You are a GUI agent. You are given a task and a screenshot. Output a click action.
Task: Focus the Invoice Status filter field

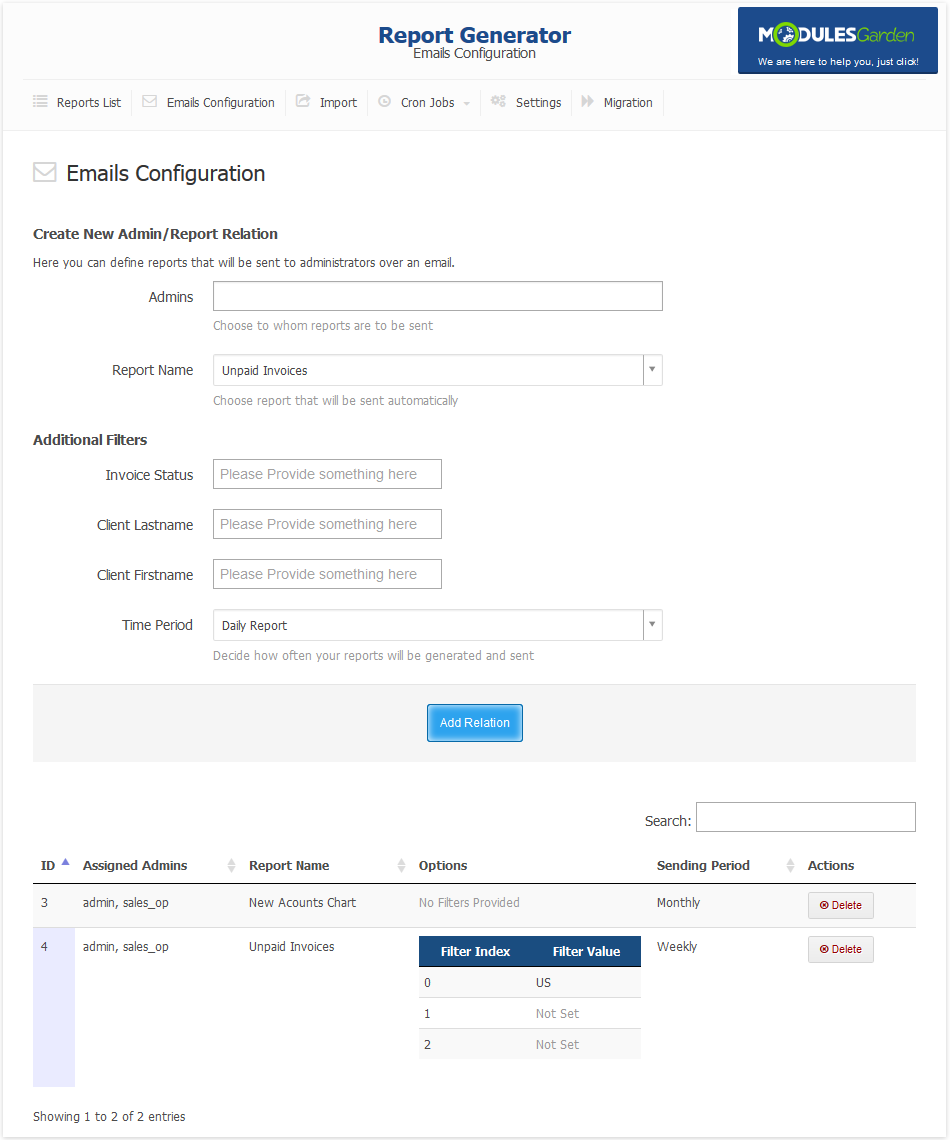point(327,474)
